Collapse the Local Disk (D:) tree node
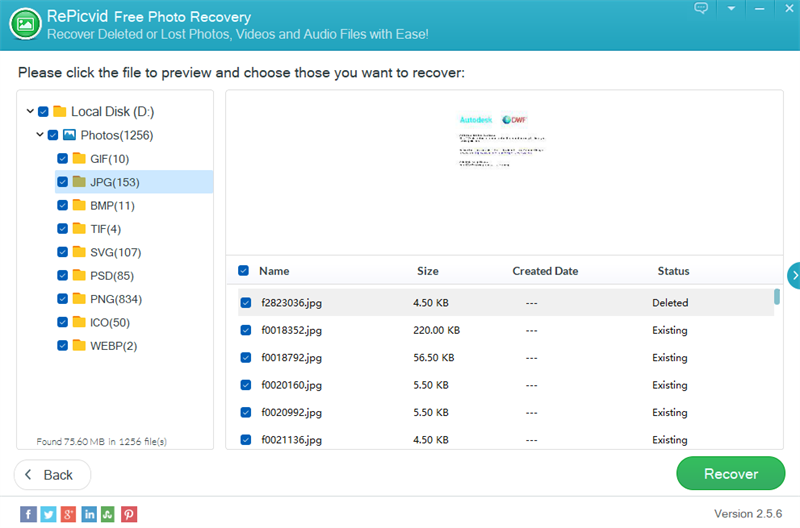The height and width of the screenshot is (528, 800). pos(30,111)
